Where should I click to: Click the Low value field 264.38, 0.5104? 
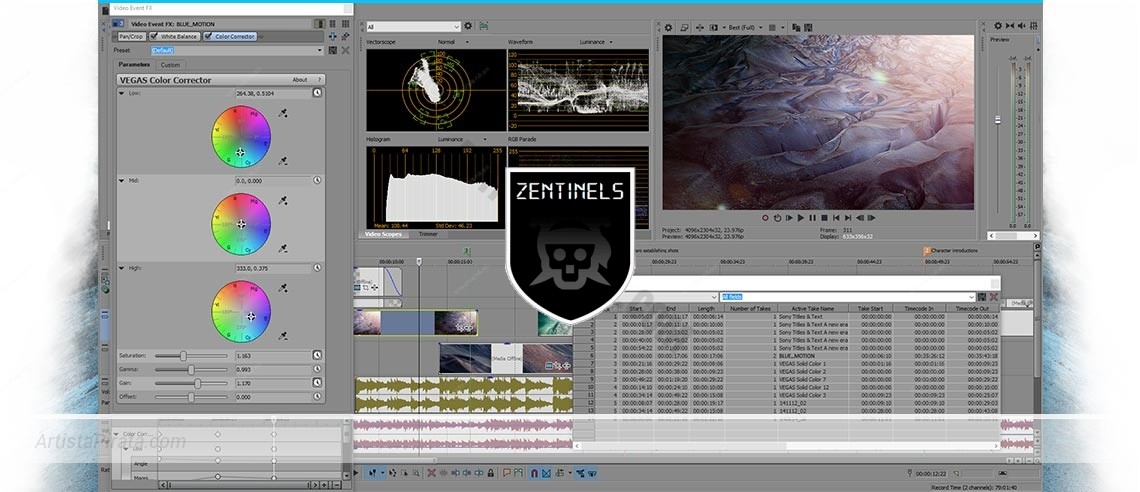pyautogui.click(x=273, y=93)
